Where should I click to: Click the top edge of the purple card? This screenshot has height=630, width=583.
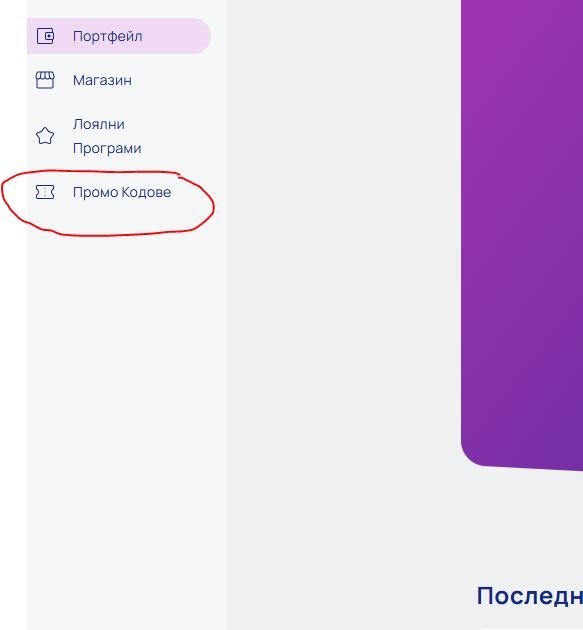point(522,1)
